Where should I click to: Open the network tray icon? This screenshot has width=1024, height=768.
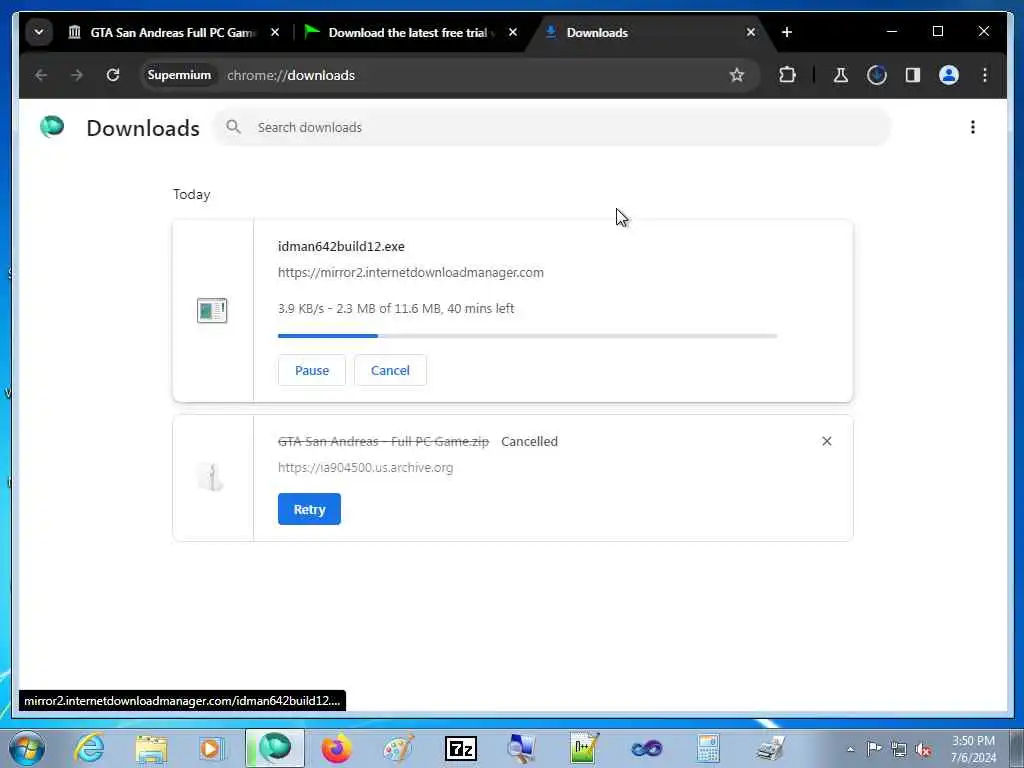[x=899, y=749]
